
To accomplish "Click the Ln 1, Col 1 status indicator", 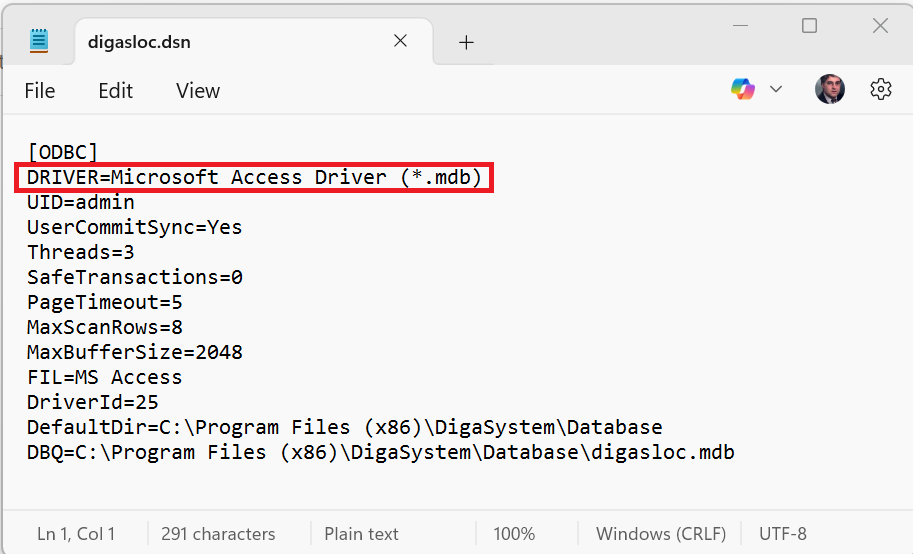I will point(76,534).
